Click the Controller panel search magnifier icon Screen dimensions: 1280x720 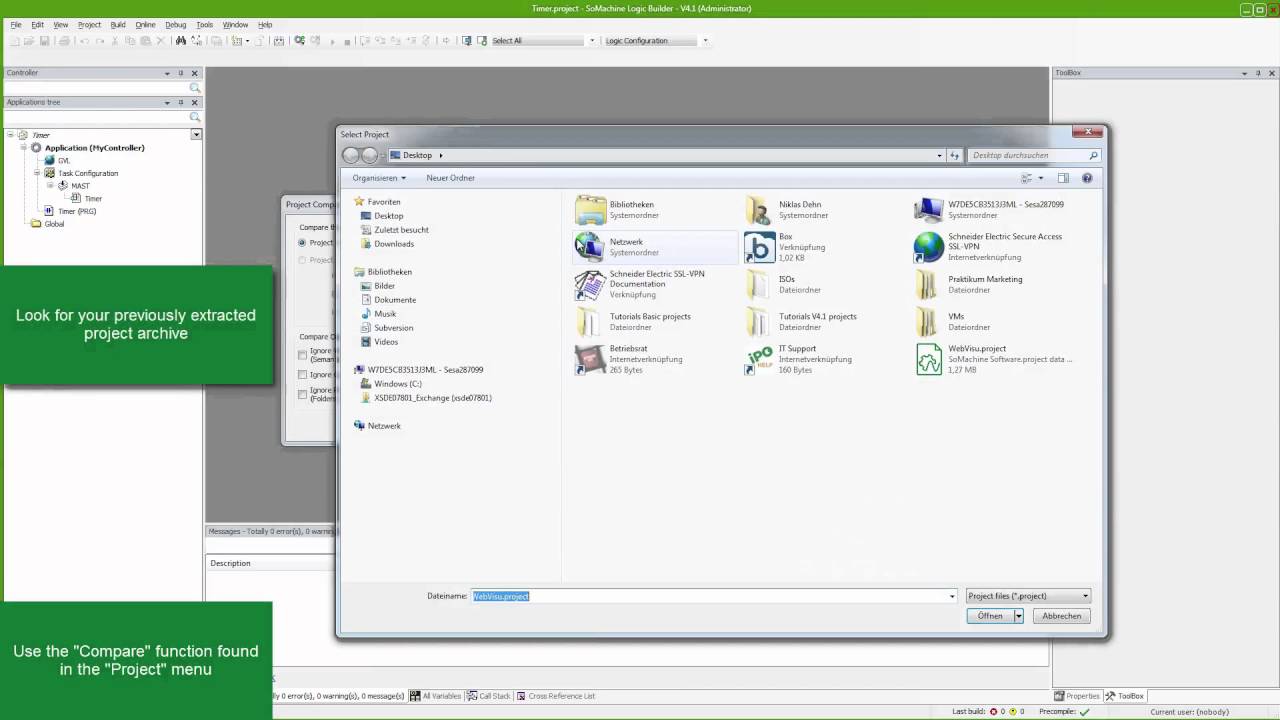tap(195, 88)
